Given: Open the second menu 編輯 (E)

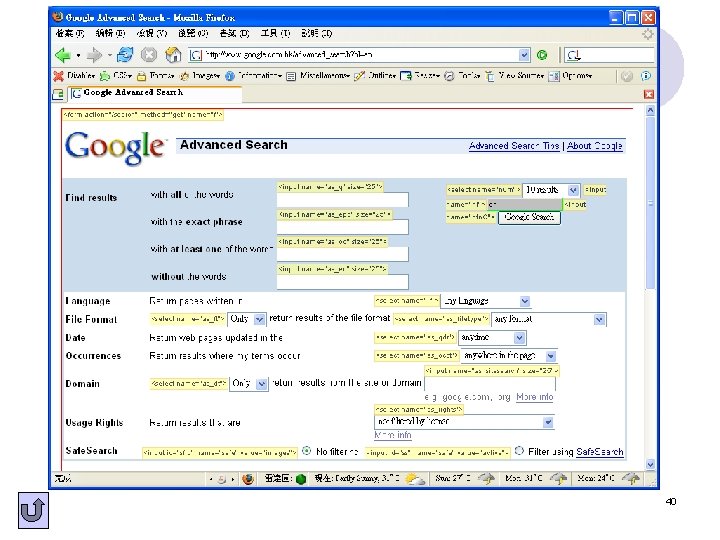Looking at the screenshot, I should click(110, 34).
